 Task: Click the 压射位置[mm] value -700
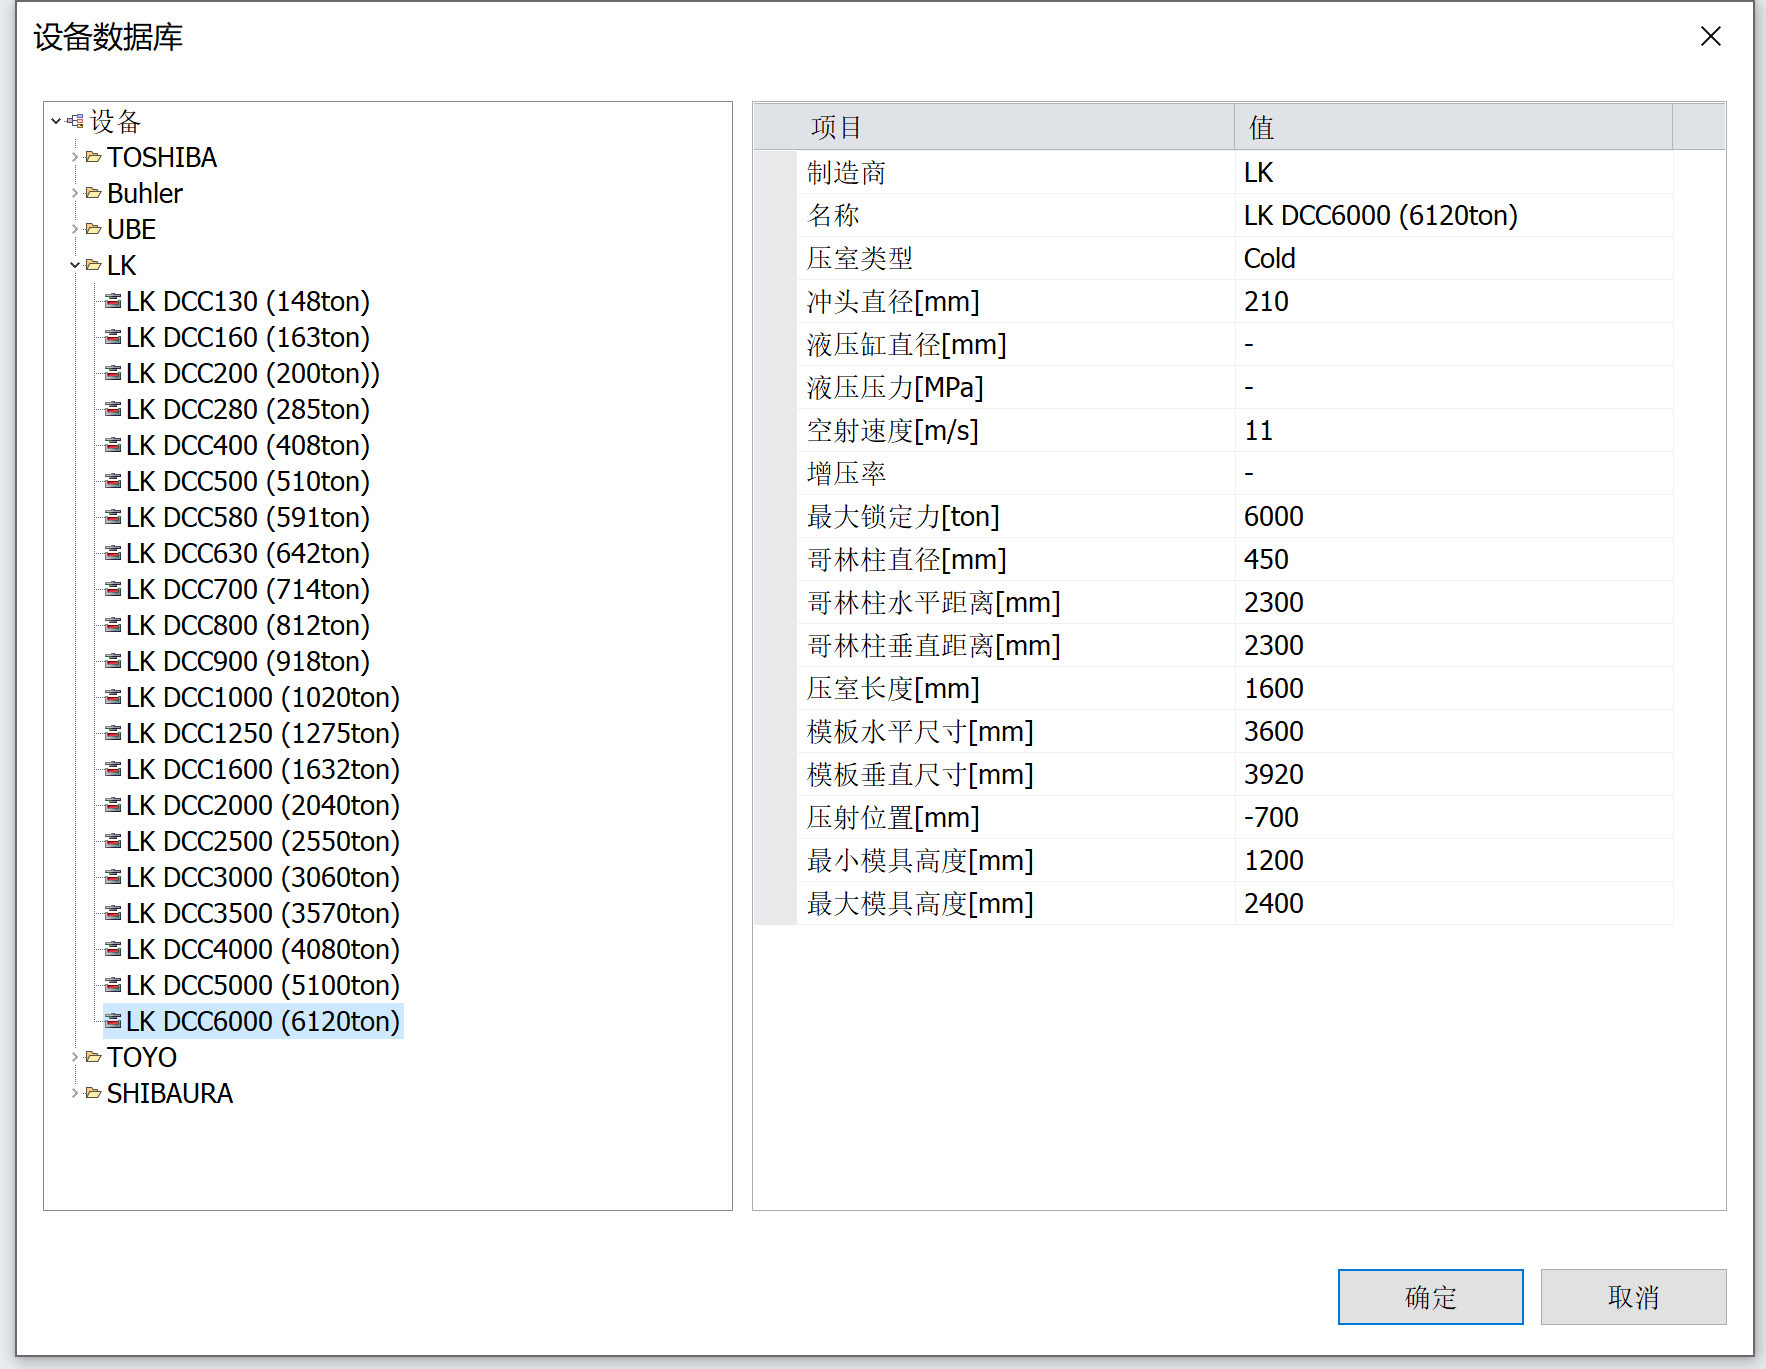[1271, 817]
